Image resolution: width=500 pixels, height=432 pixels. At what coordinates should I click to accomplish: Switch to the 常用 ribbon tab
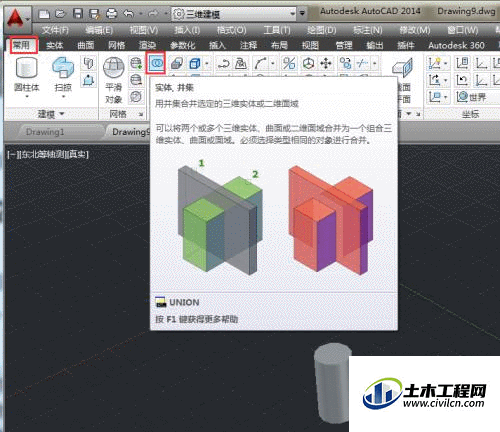click(21, 45)
